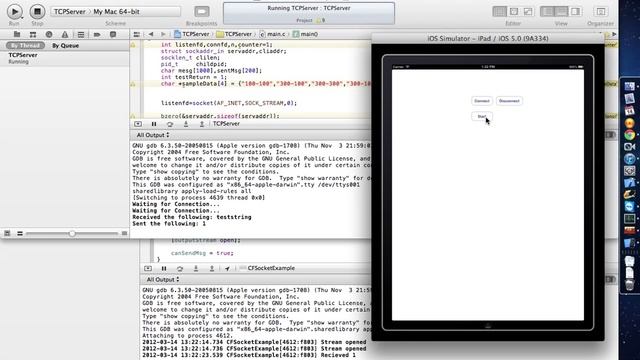Open CFSocketExample All Output filter
Viewport: 640px width, 360px height.
pyautogui.click(x=162, y=280)
